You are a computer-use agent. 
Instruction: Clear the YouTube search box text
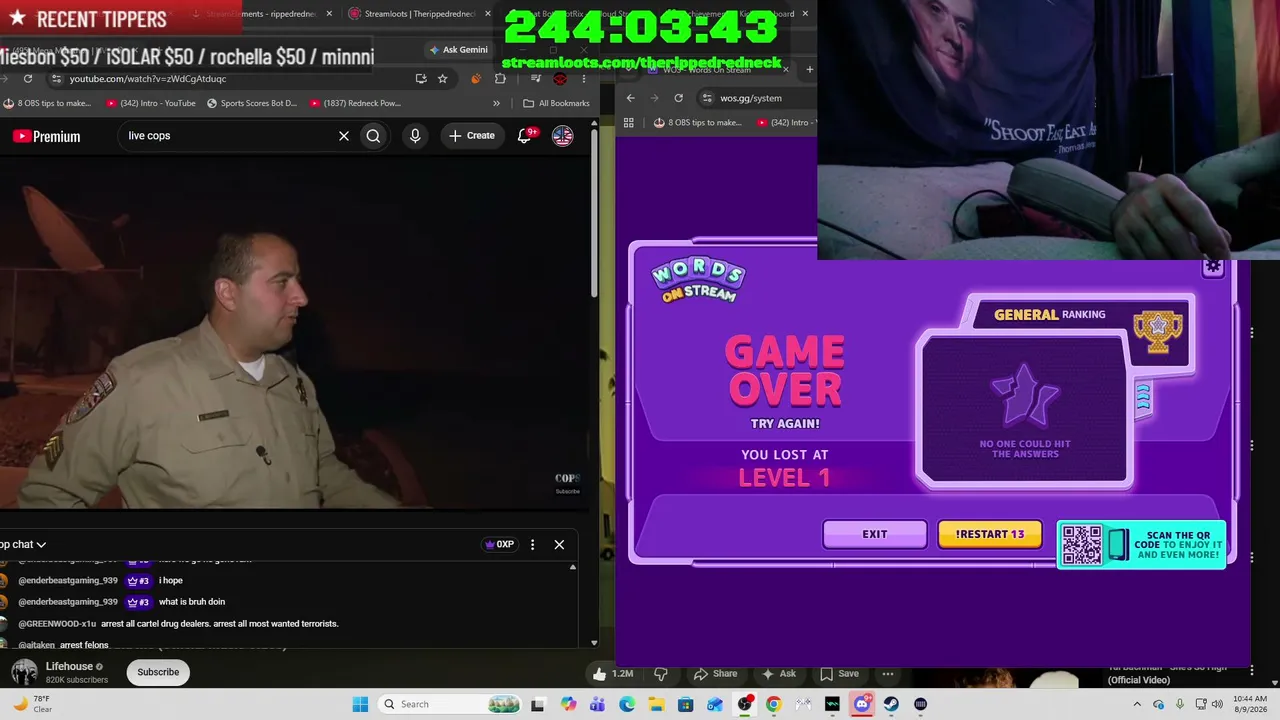[x=344, y=136]
